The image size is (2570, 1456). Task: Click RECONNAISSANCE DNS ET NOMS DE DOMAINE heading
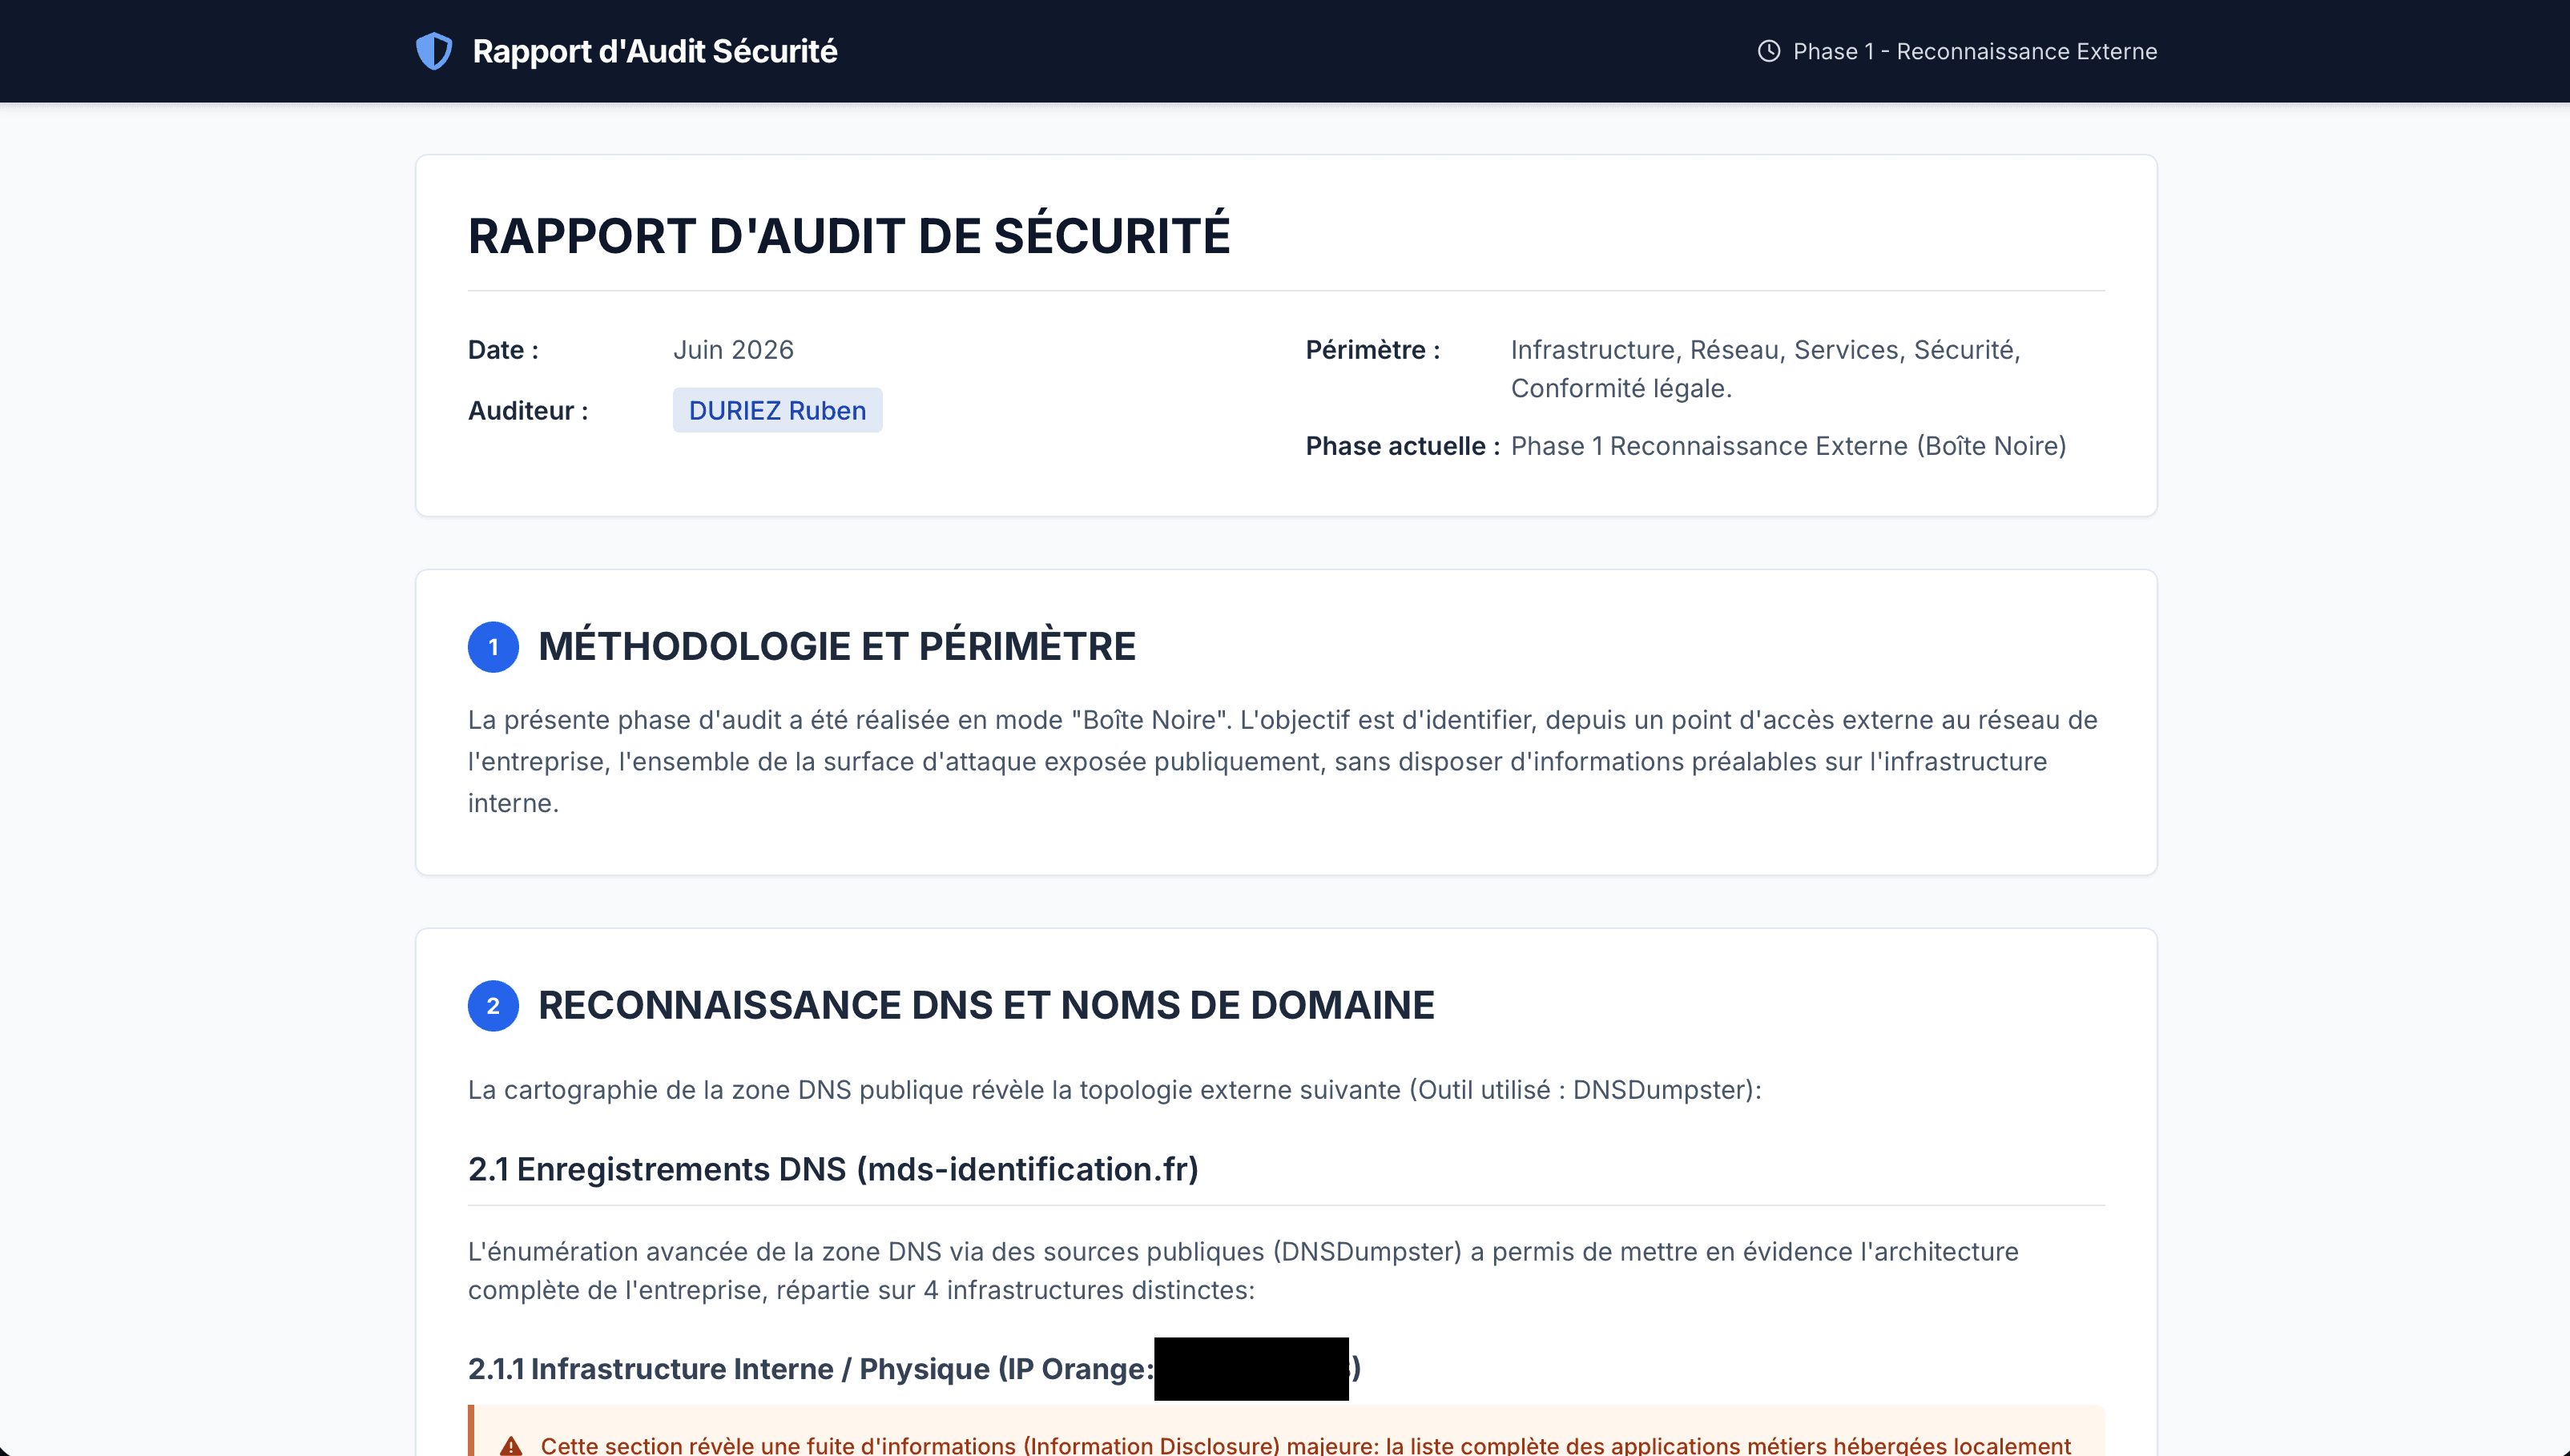(x=986, y=1006)
